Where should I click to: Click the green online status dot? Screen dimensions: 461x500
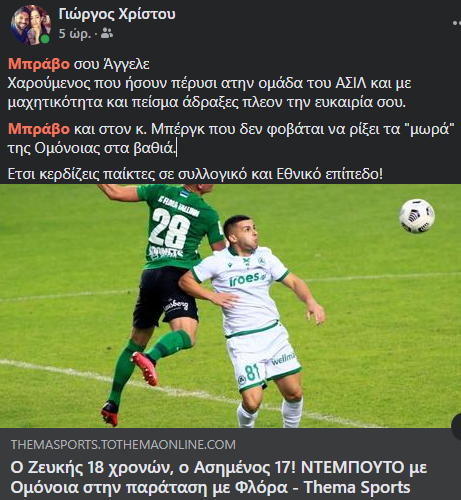pos(45,39)
